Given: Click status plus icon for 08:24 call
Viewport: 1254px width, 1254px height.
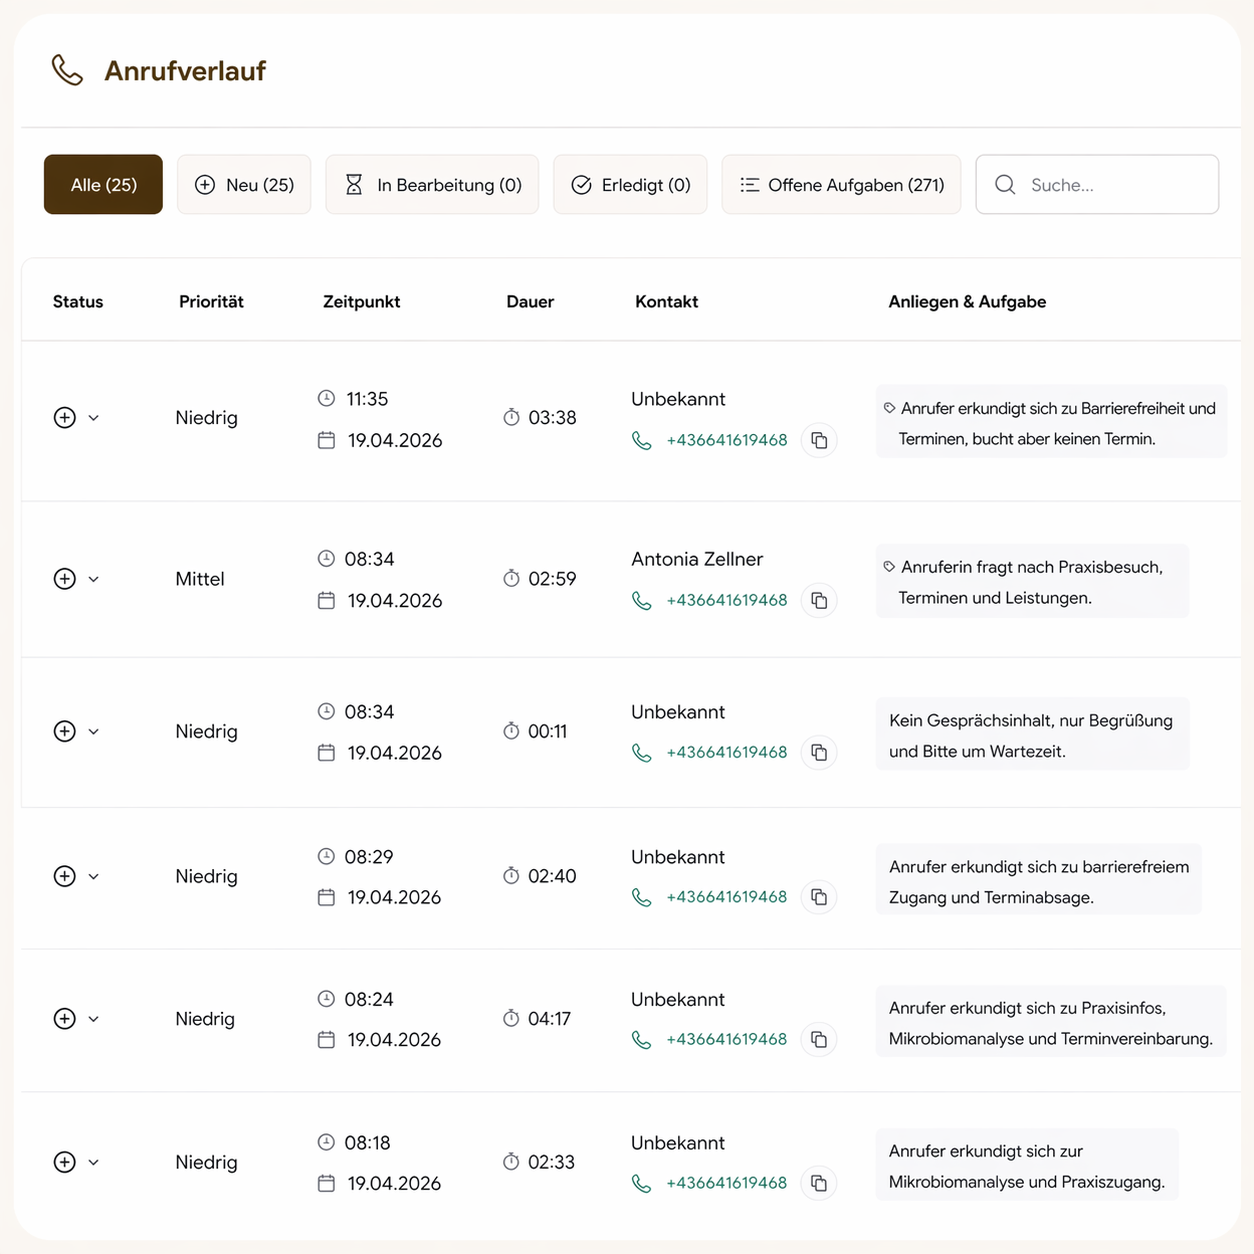Looking at the screenshot, I should click(x=65, y=1018).
